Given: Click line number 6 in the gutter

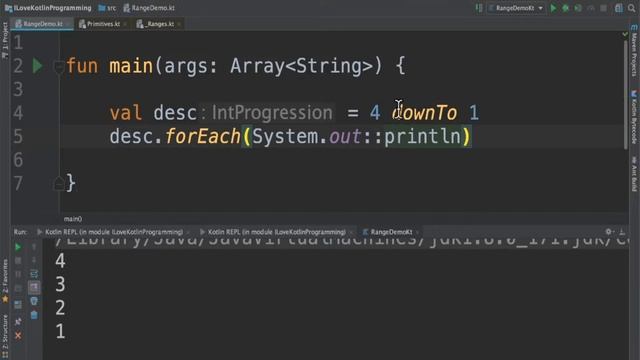Looking at the screenshot, I should (18, 160).
